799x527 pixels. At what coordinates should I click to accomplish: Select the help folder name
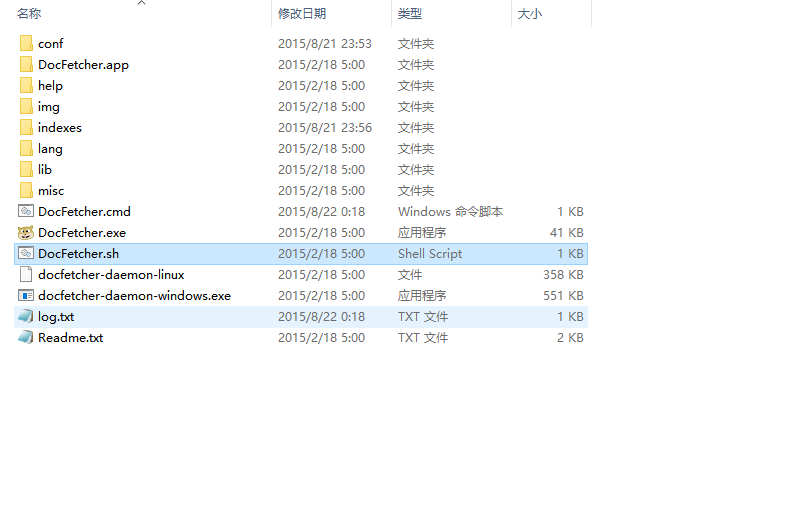point(50,86)
